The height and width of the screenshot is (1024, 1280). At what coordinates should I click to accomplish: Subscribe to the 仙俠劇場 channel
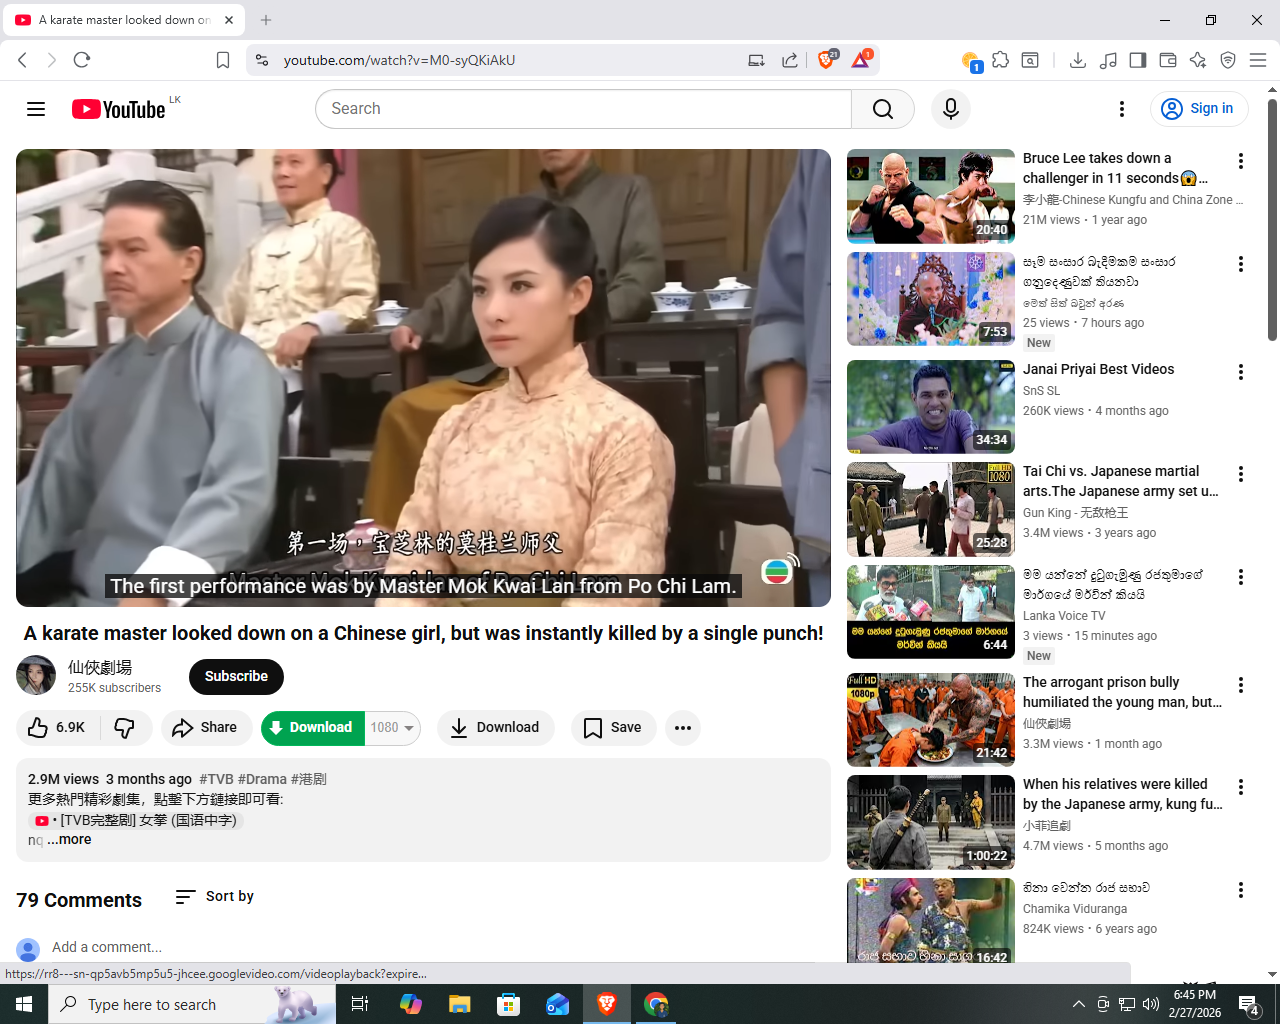pos(236,677)
